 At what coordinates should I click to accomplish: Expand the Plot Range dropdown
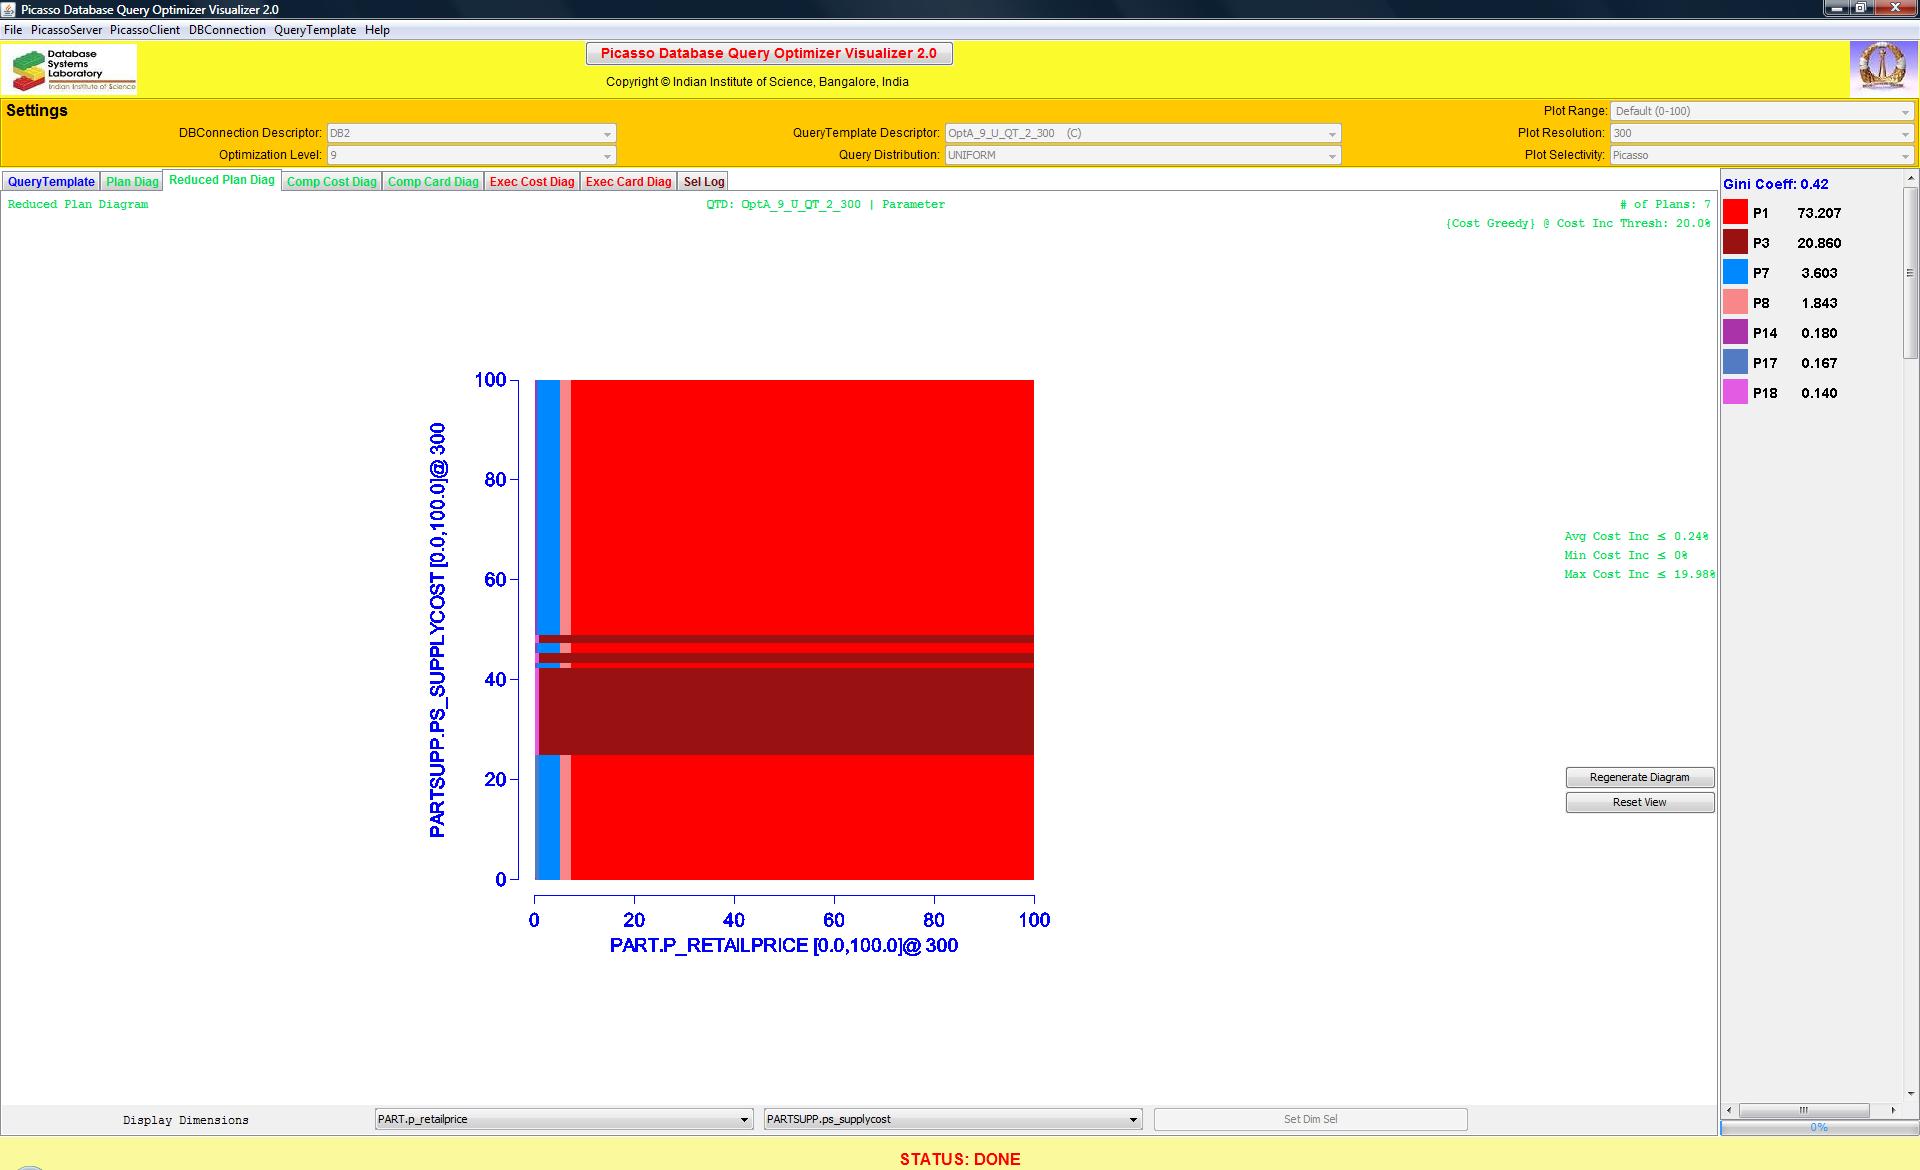tap(1904, 112)
